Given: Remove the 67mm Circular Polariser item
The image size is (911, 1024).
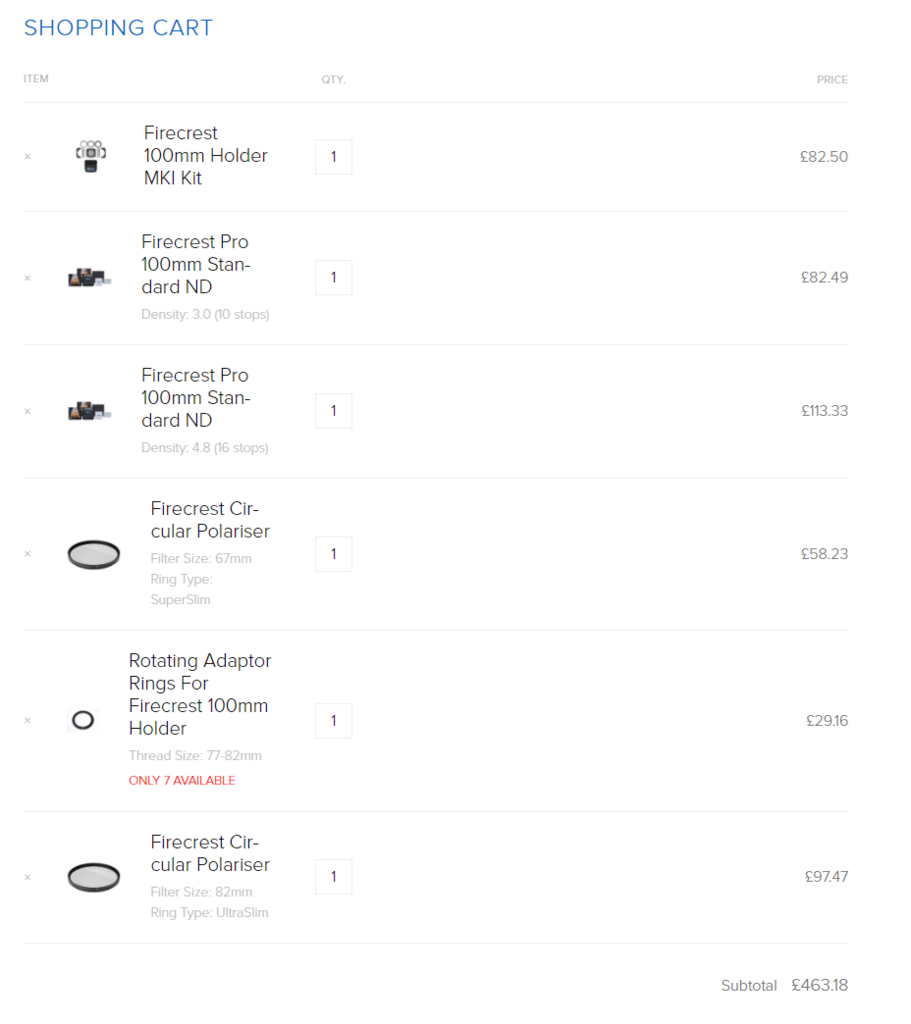Looking at the screenshot, I should click(28, 554).
